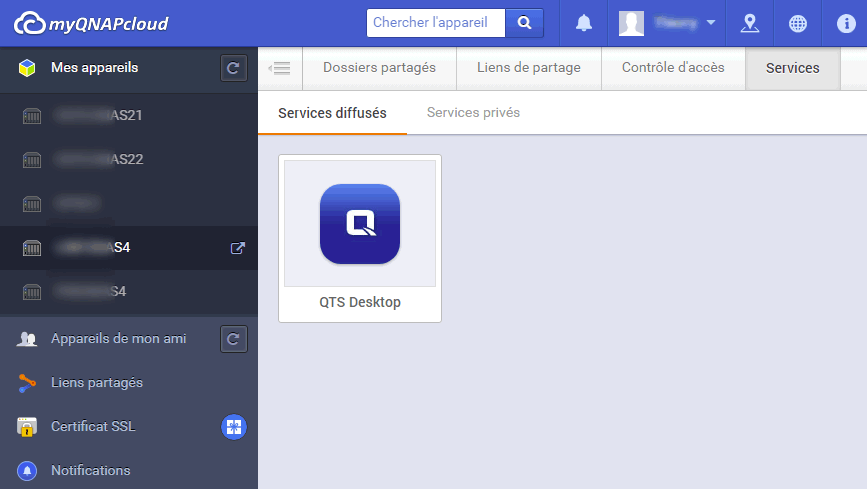The width and height of the screenshot is (867, 489).
Task: Switch to the Services privés sub-tab
Action: tap(473, 113)
